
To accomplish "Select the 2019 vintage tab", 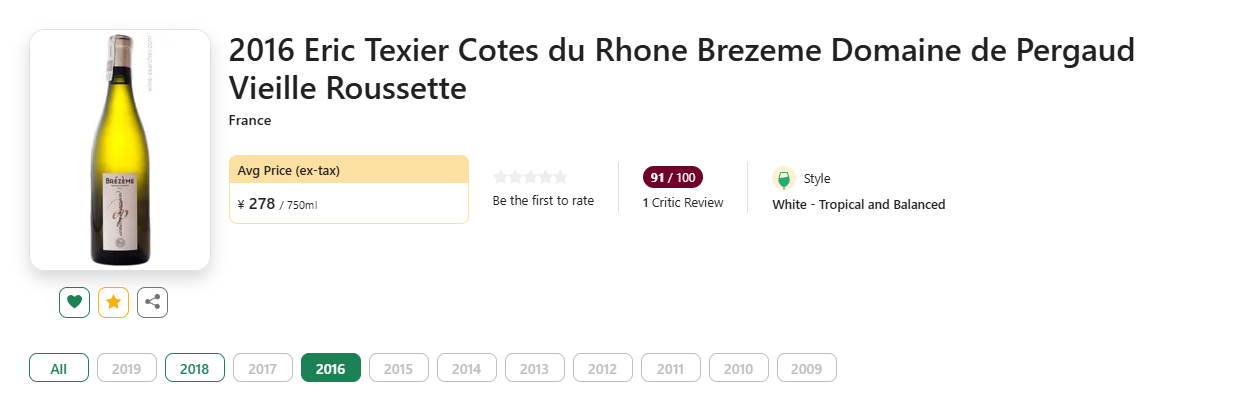I will pos(127,368).
